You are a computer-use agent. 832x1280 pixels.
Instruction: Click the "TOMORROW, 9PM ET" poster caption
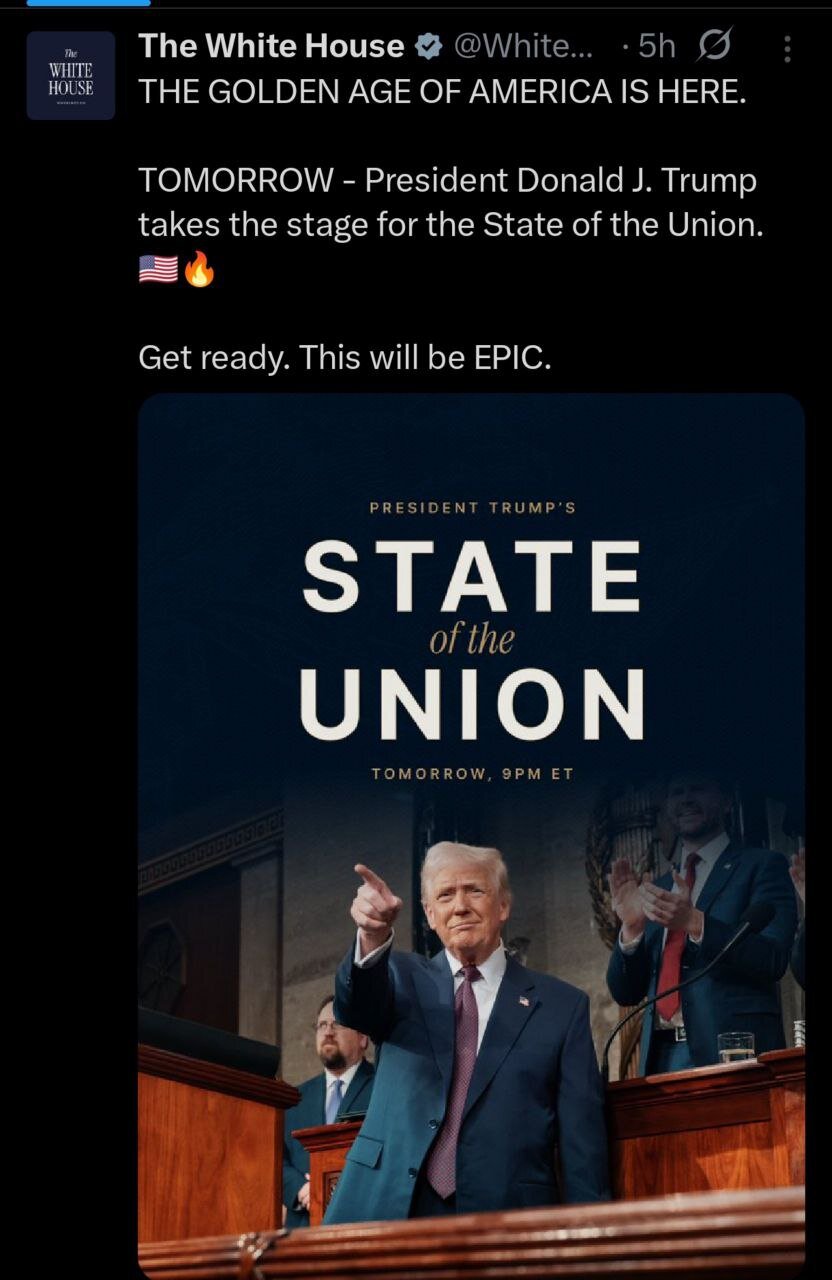[x=472, y=774]
